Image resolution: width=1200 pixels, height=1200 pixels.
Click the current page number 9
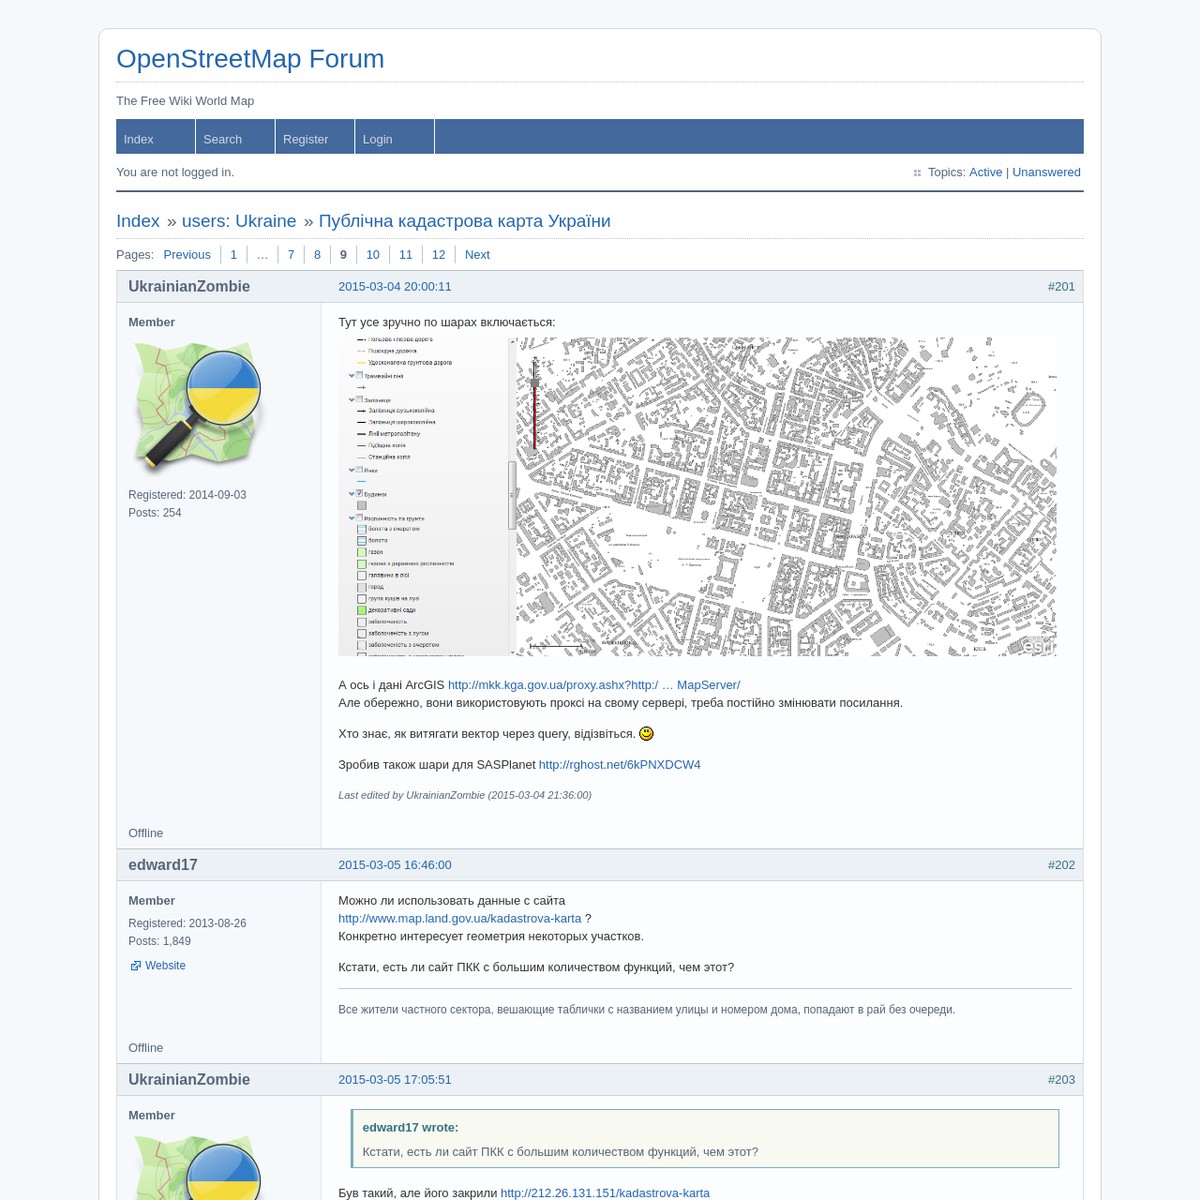[343, 255]
